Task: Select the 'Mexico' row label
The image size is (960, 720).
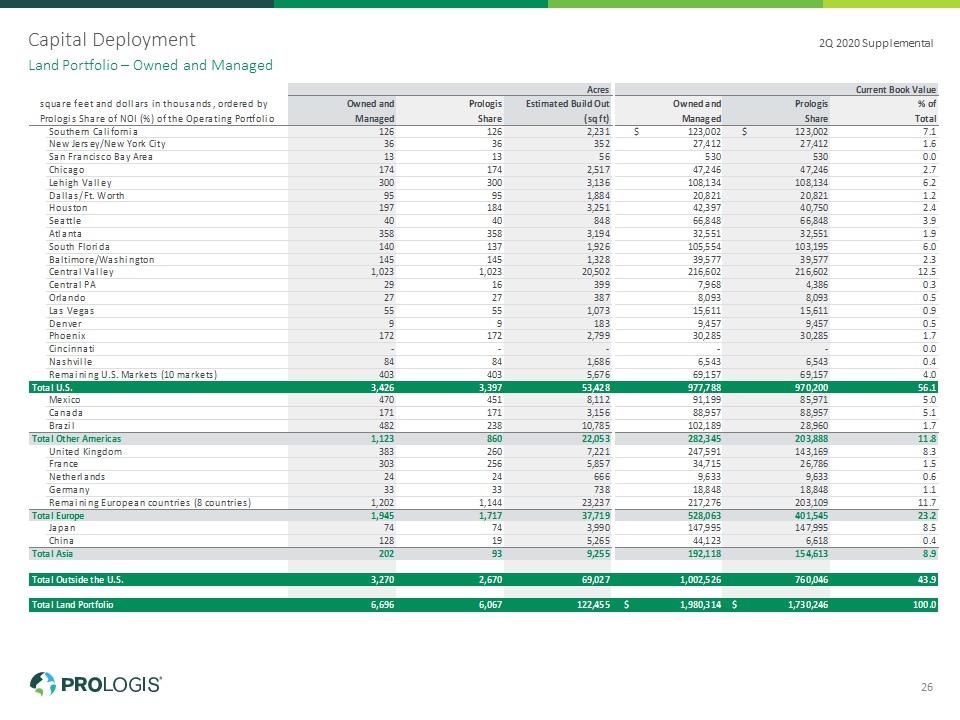Action: click(64, 400)
